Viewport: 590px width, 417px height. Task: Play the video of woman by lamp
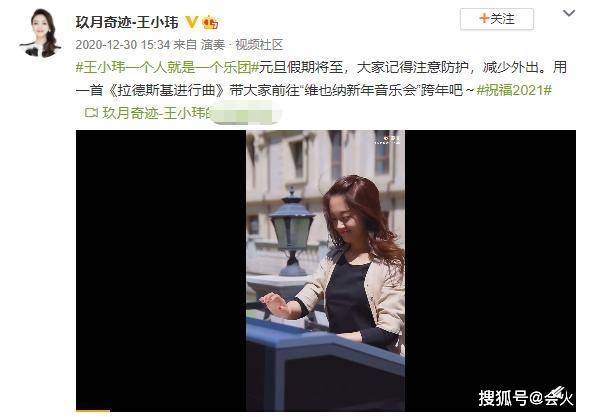[x=325, y=270]
